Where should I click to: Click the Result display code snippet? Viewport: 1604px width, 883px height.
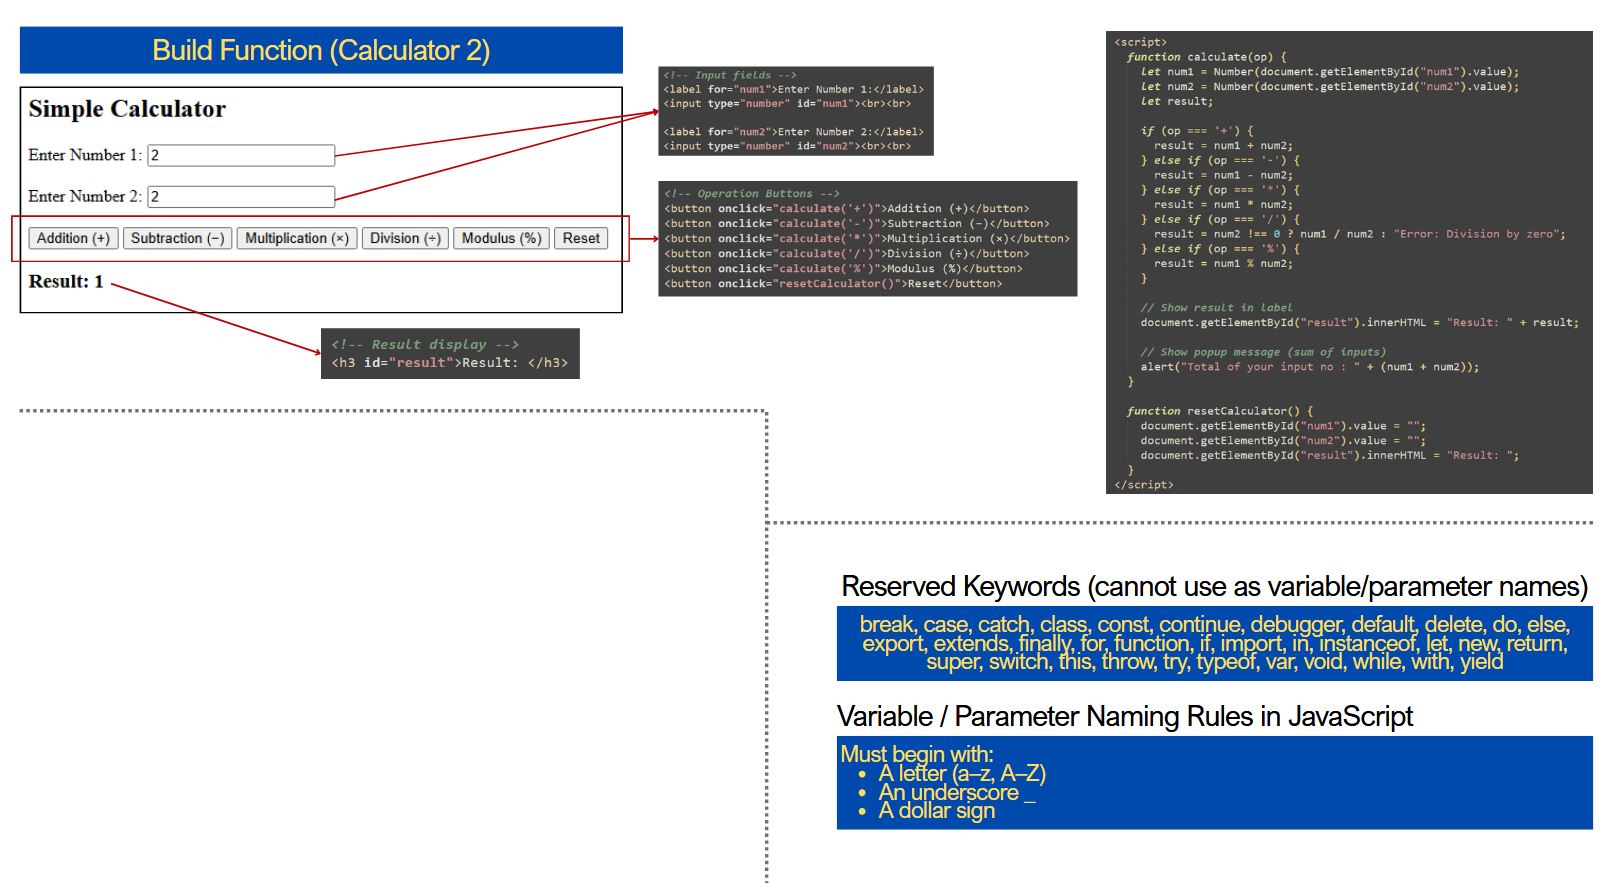[449, 354]
